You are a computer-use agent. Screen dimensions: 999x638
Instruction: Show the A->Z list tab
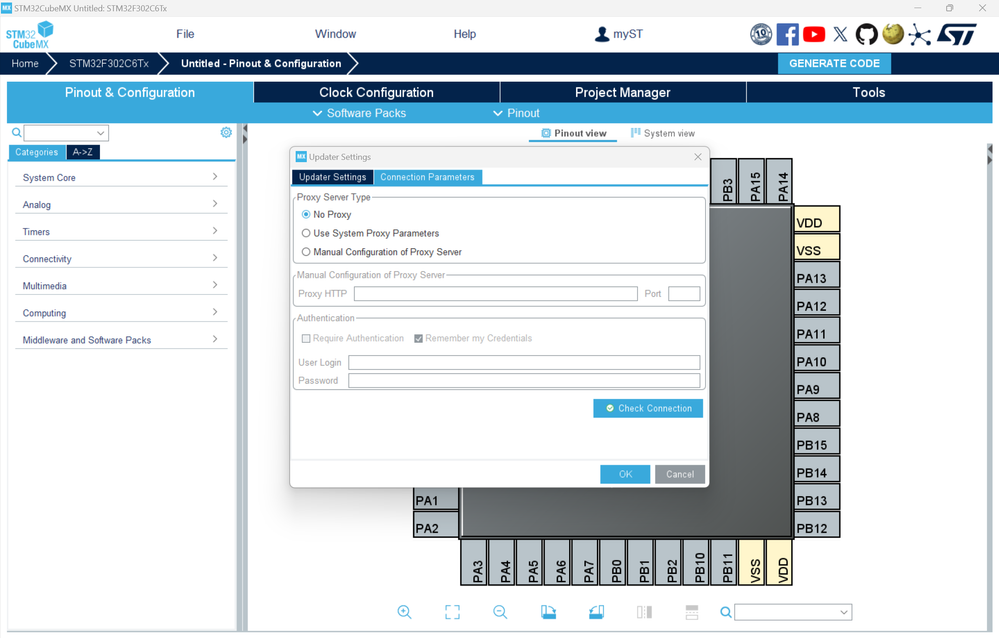click(x=83, y=152)
